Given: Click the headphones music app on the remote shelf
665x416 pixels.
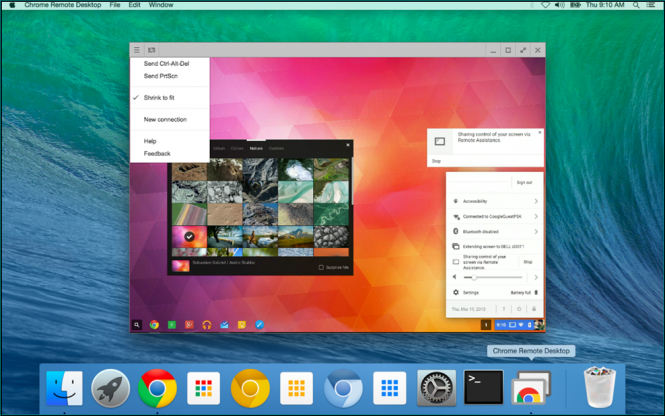Looking at the screenshot, I should pos(207,324).
